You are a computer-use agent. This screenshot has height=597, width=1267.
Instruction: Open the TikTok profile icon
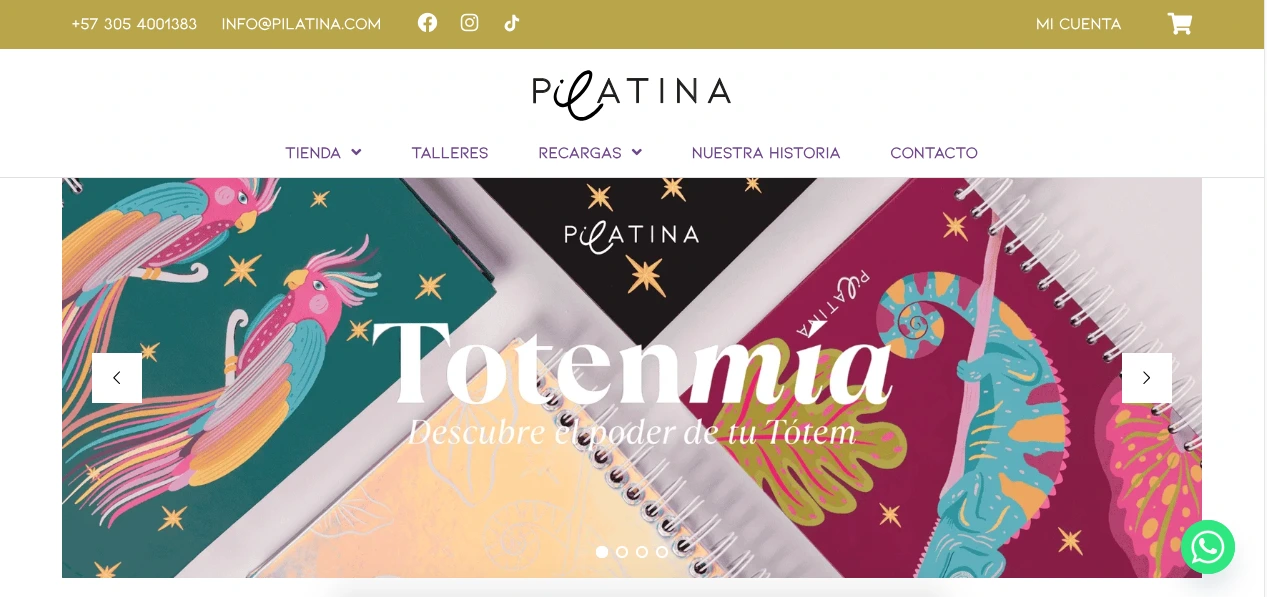[x=511, y=22]
